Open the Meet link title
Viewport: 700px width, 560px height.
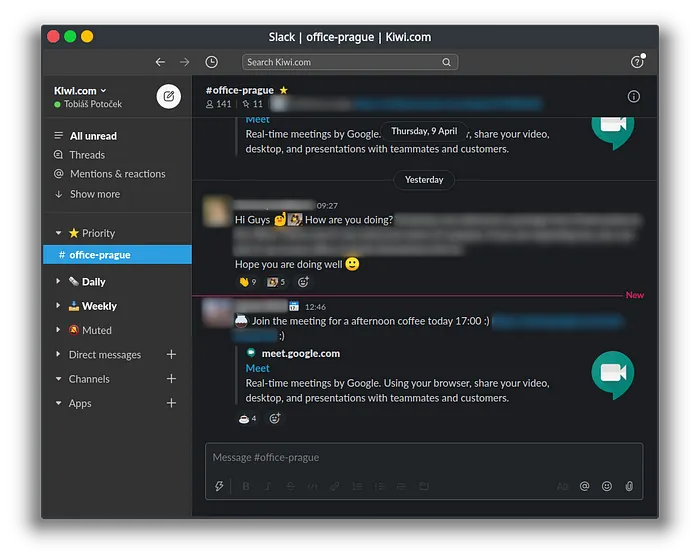(258, 368)
